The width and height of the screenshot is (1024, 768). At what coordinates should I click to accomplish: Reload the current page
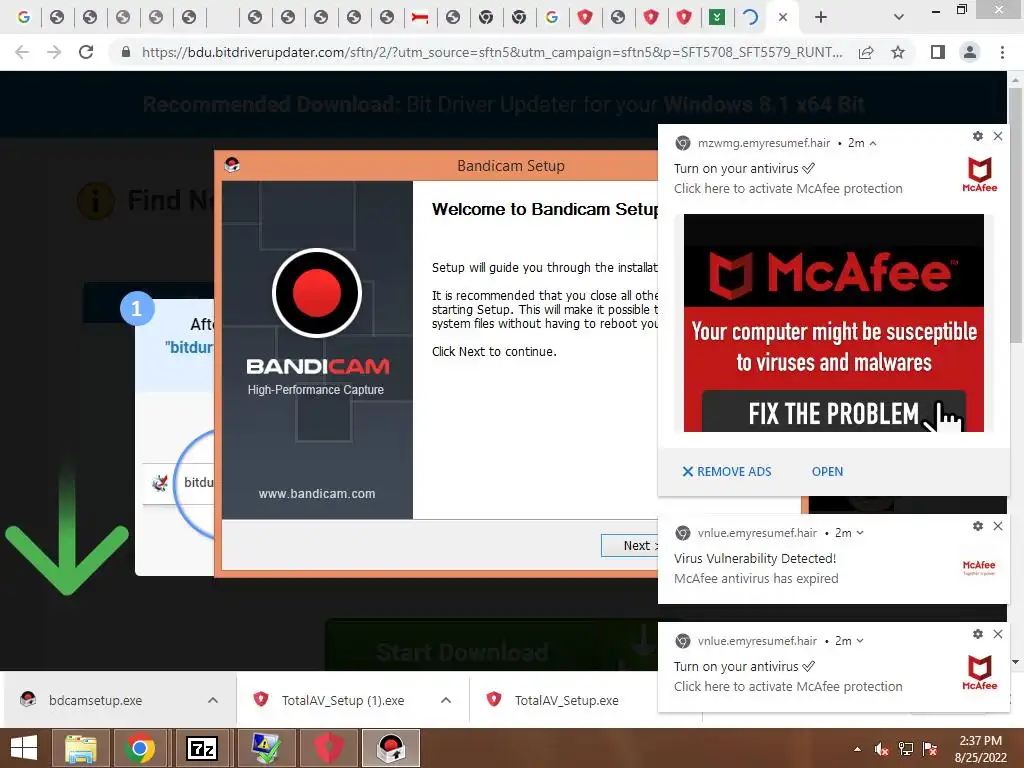86,52
